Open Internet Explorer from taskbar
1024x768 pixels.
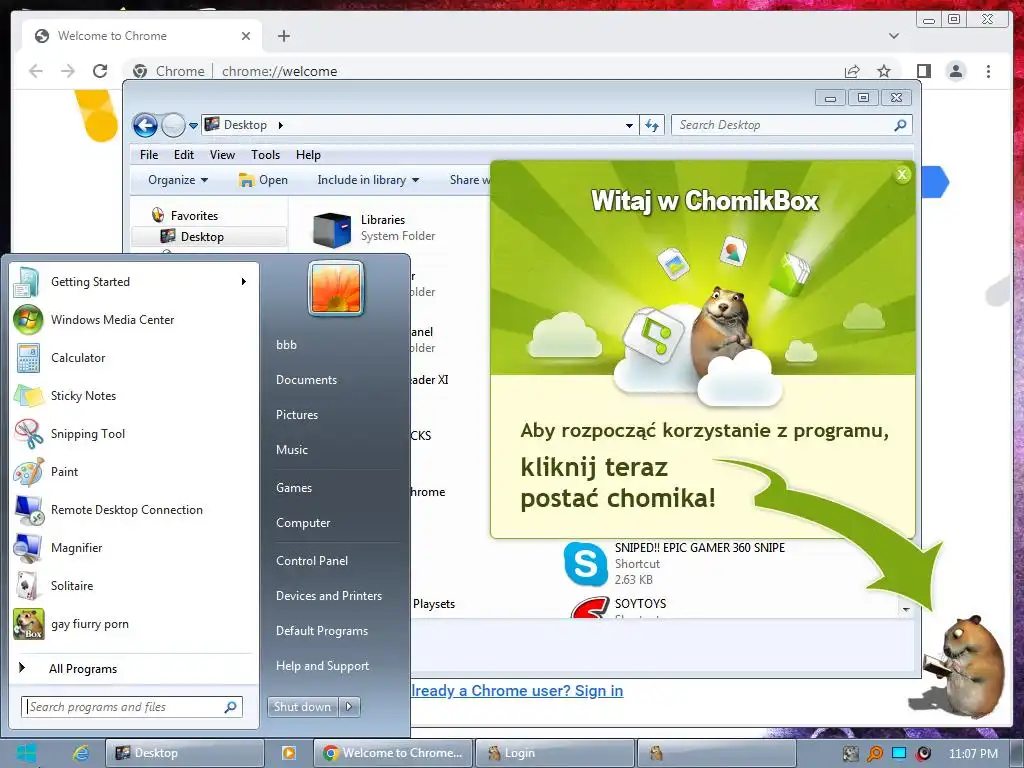point(80,753)
